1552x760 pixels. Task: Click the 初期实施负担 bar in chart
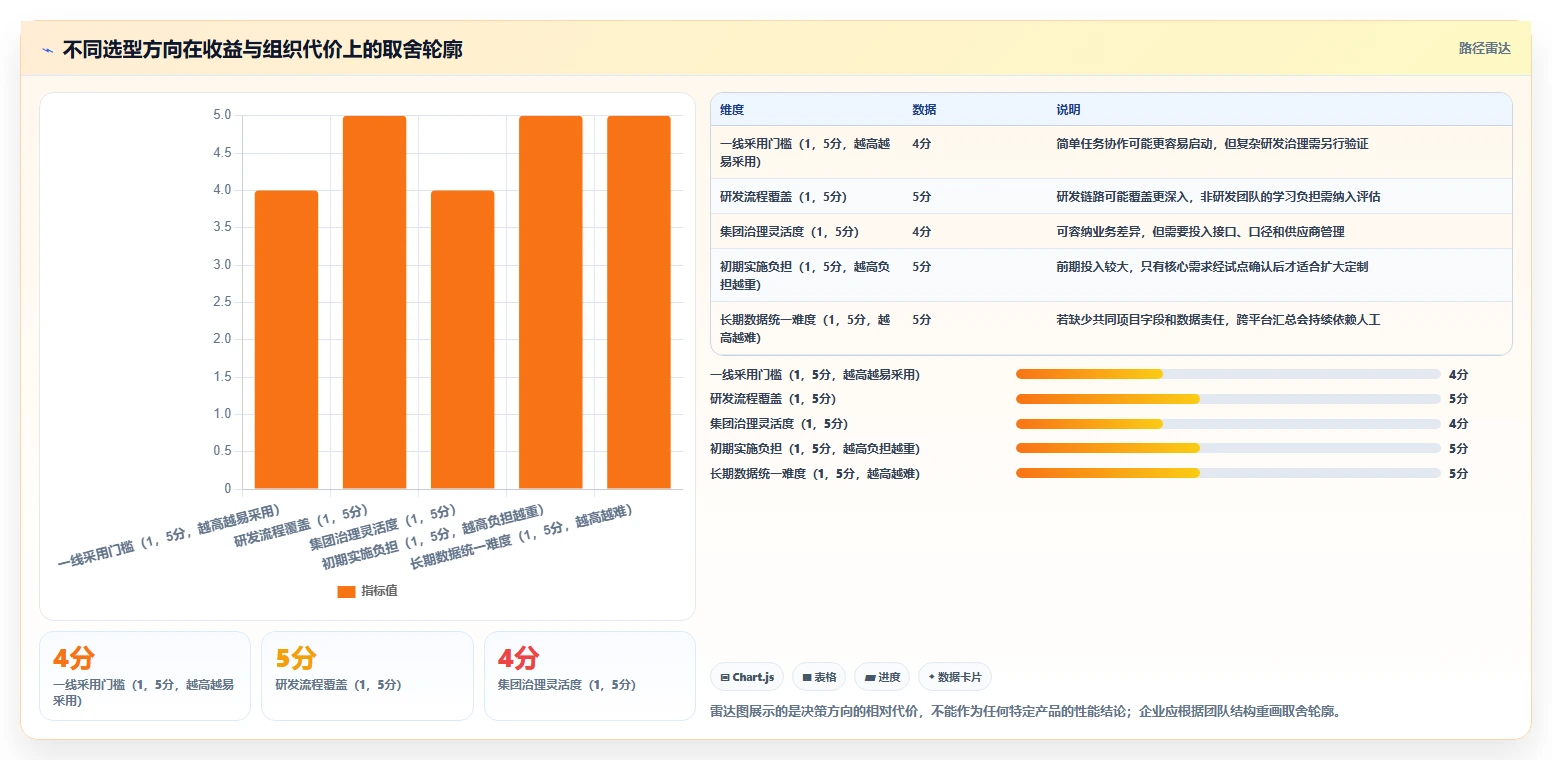pyautogui.click(x=550, y=302)
